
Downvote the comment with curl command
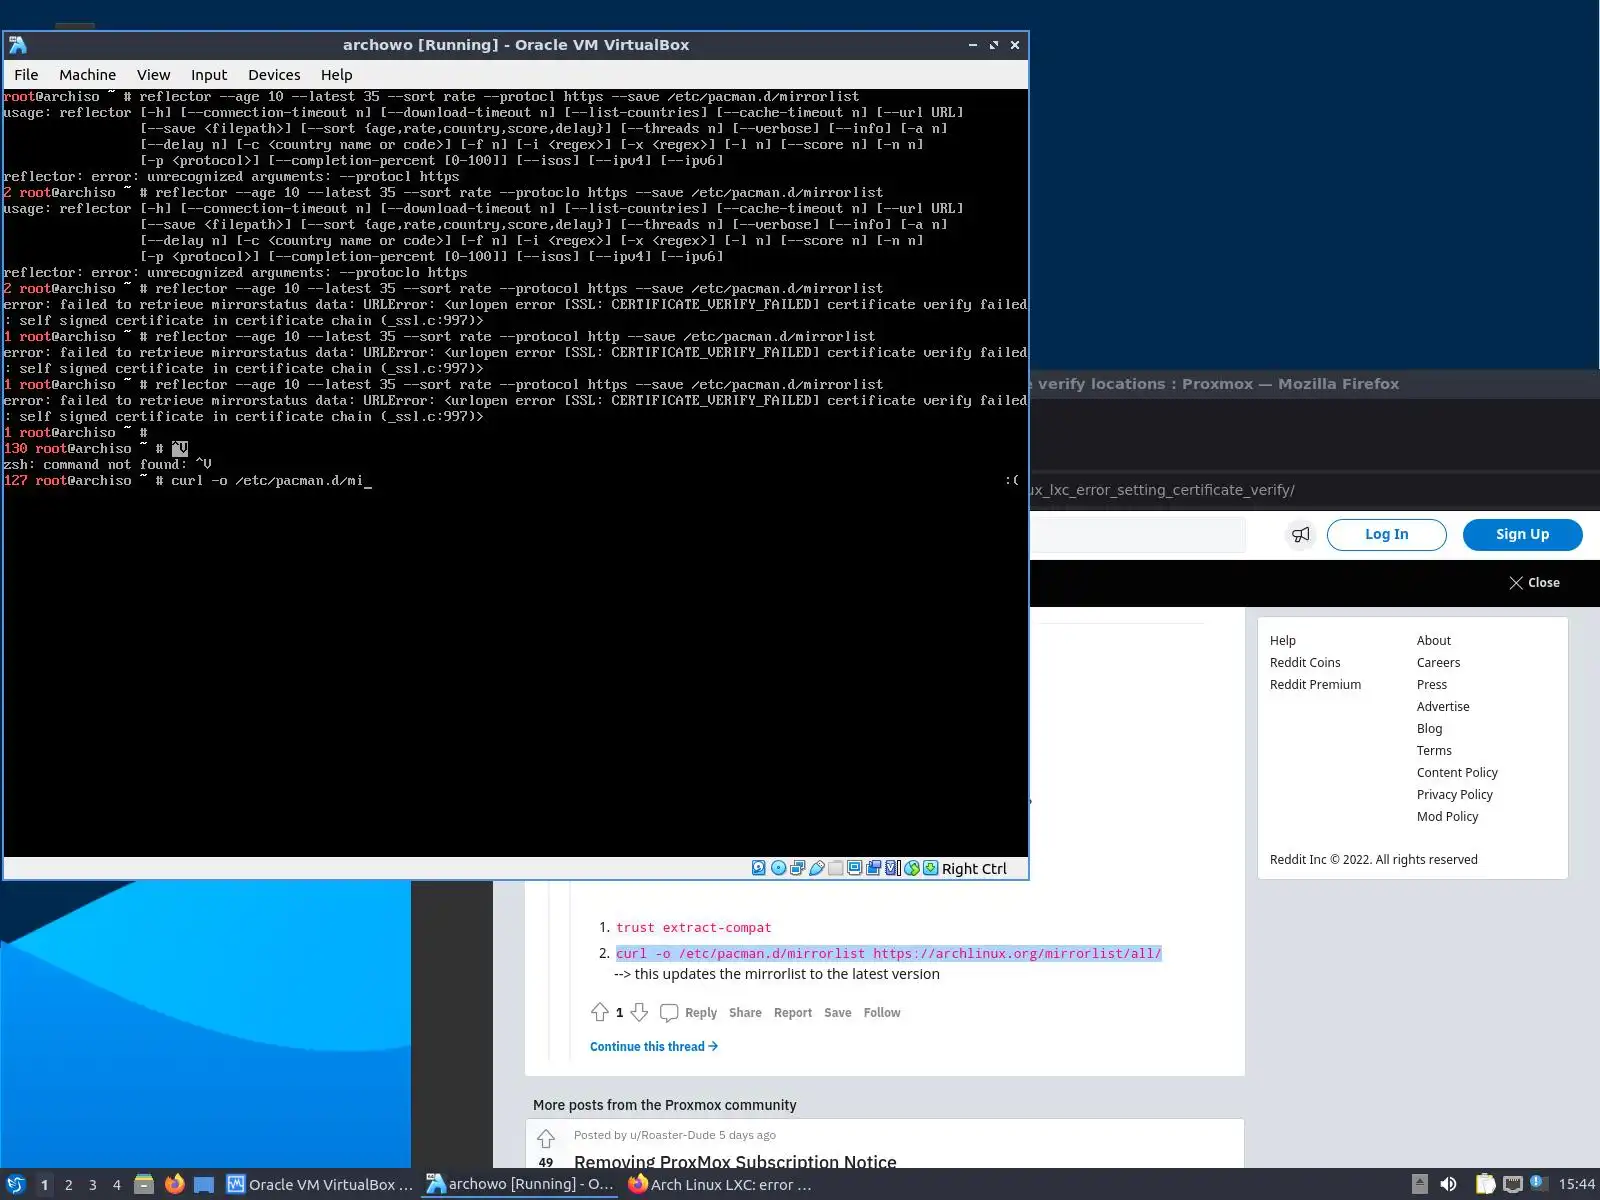coord(639,1012)
